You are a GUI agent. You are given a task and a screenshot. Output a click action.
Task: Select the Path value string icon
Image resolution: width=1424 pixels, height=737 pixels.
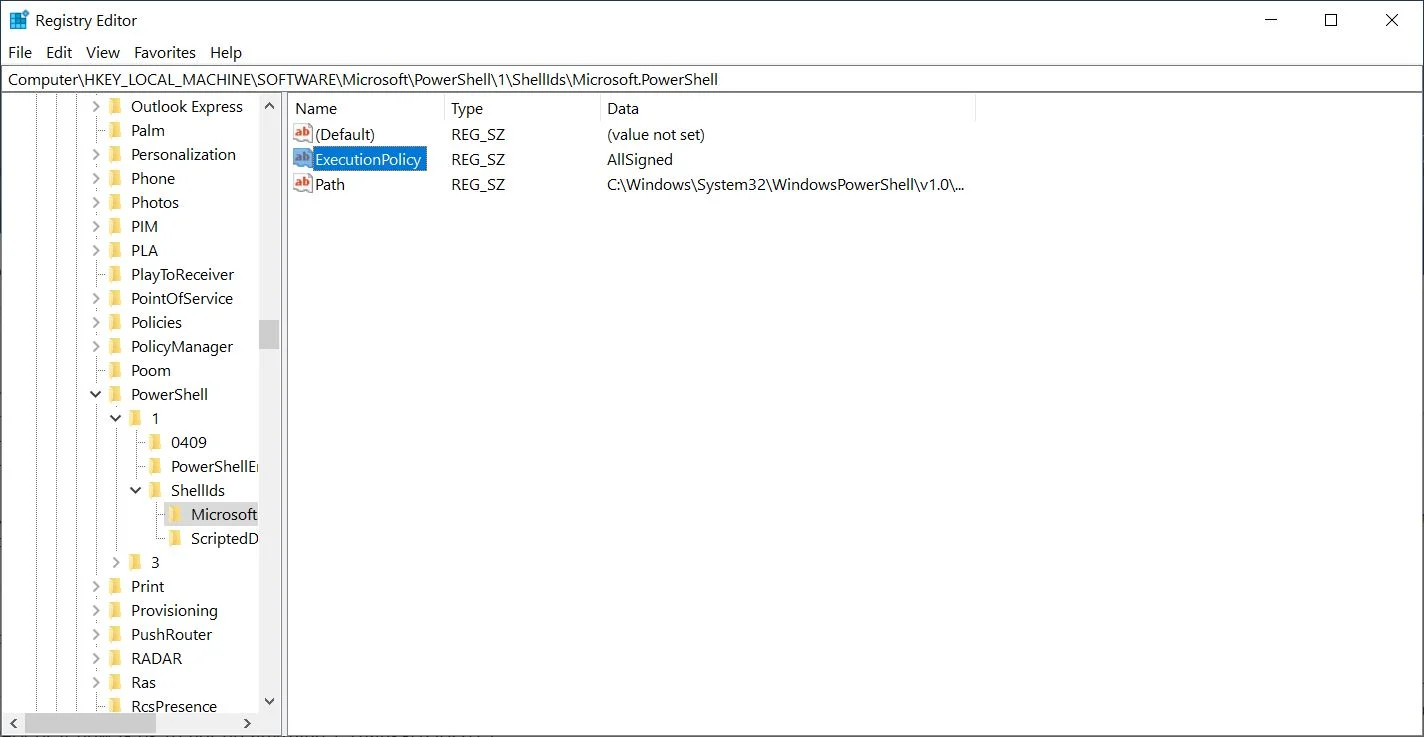(303, 184)
